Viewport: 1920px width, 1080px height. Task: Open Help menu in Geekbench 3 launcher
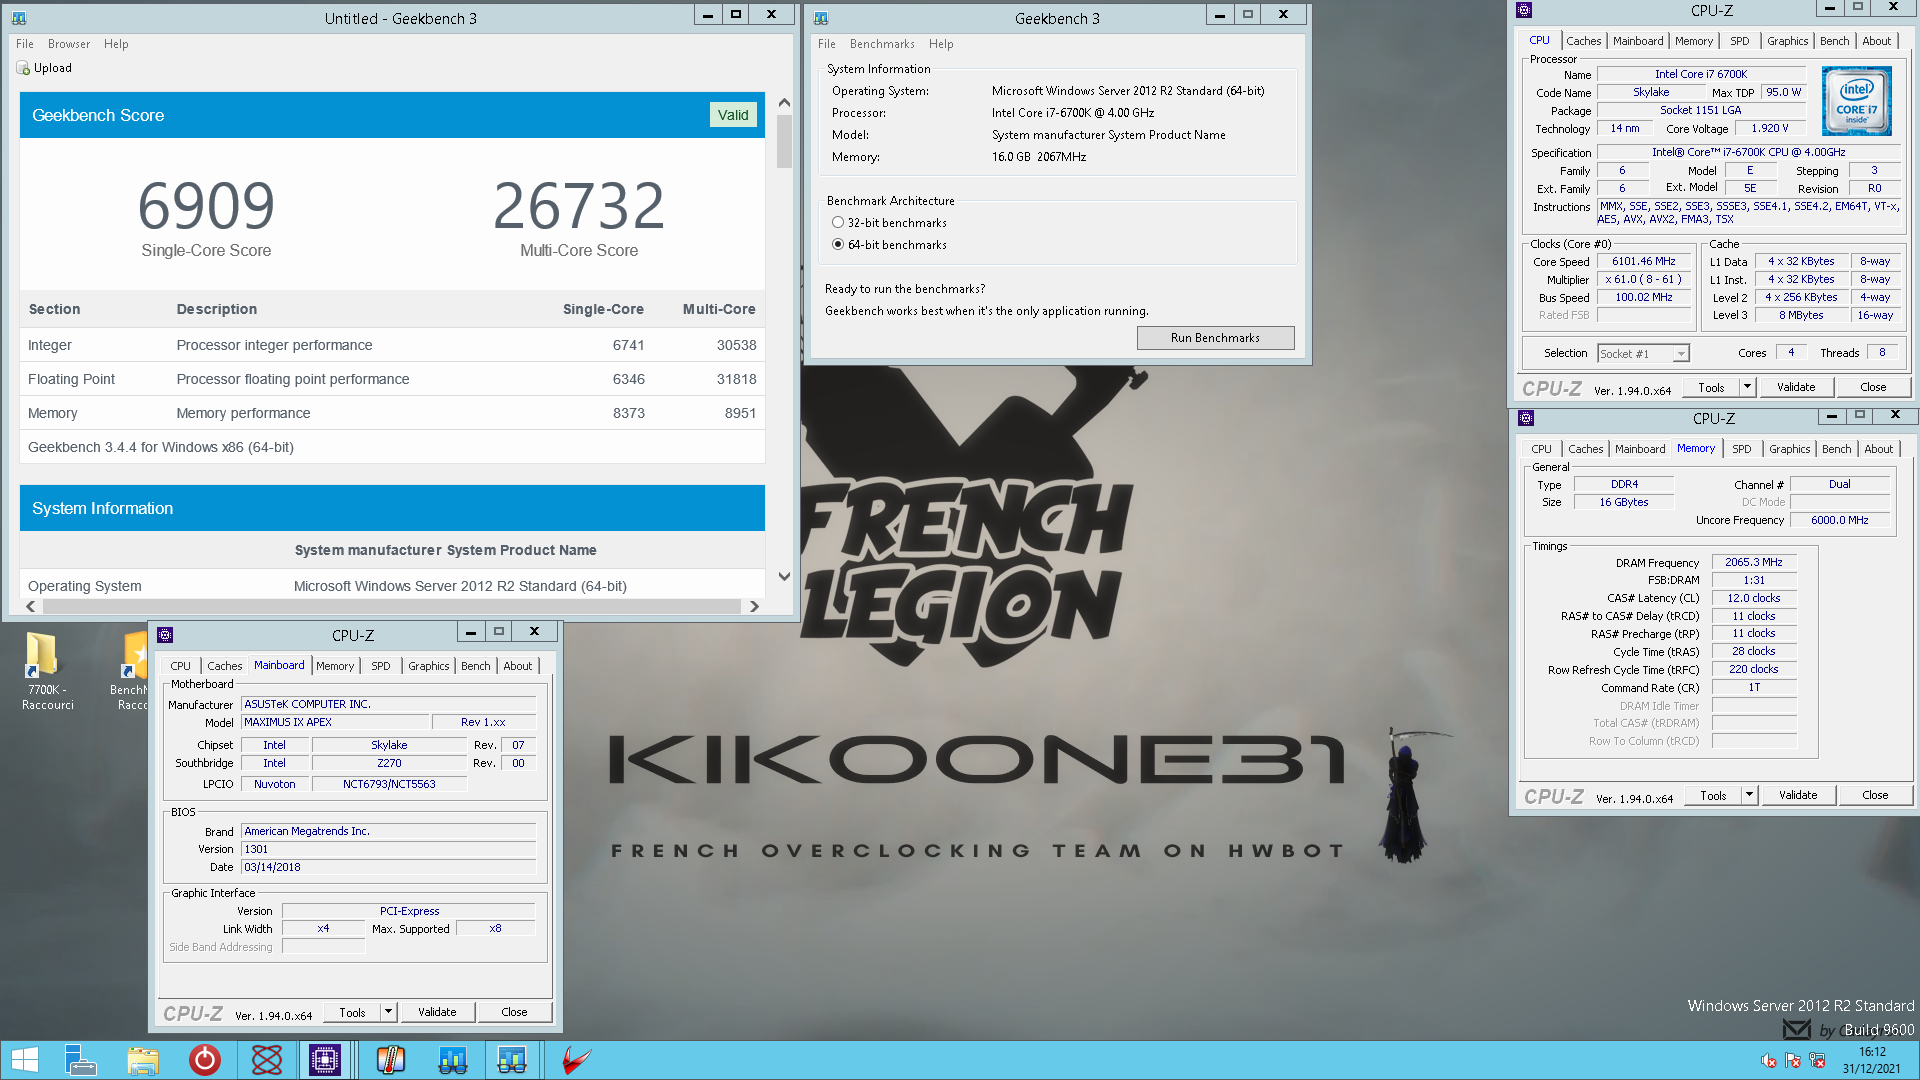click(x=941, y=44)
